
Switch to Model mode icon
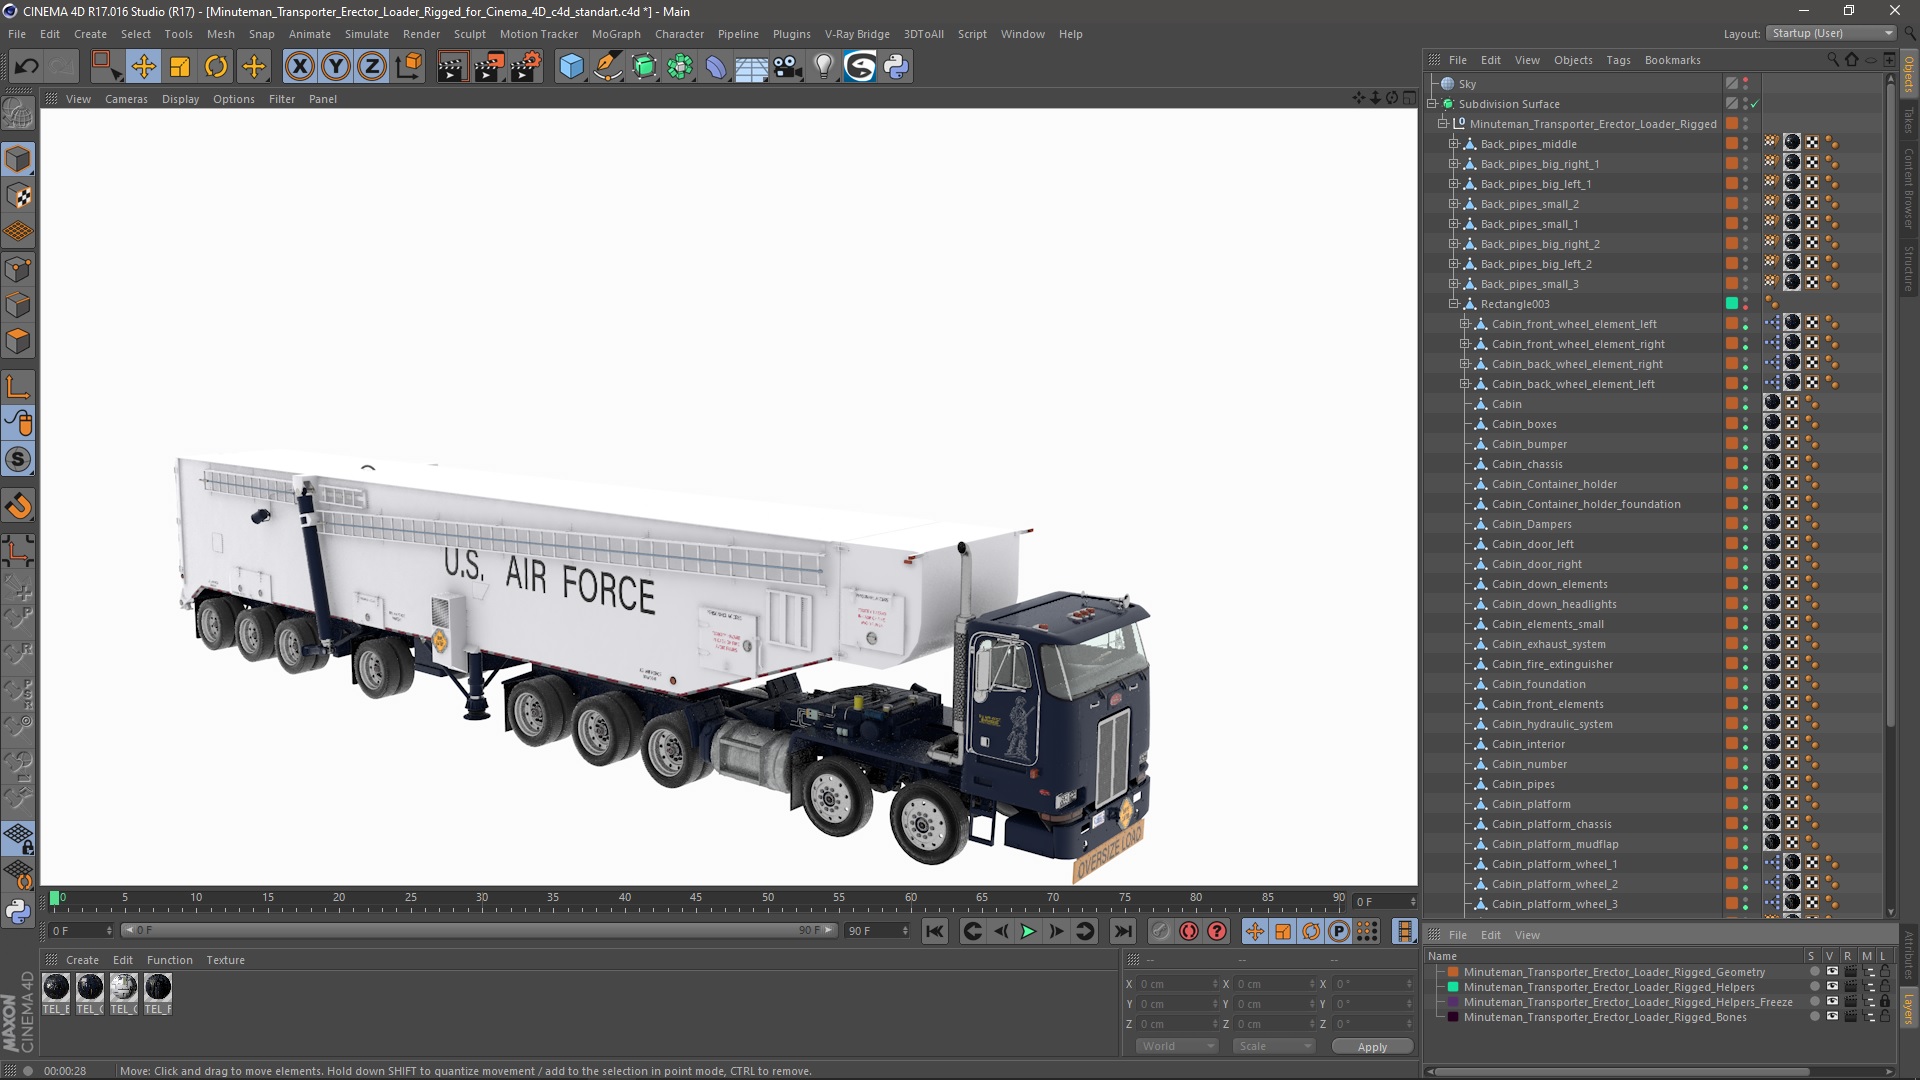(18, 159)
